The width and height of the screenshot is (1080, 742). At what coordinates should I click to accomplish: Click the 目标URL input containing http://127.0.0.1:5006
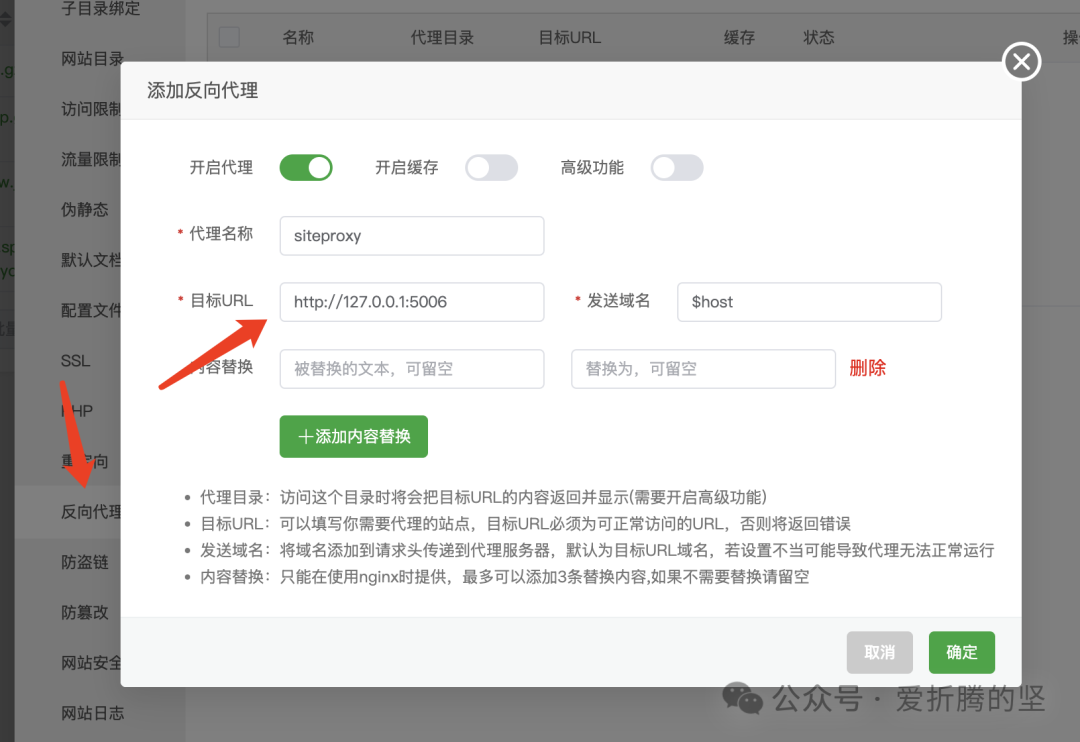[x=411, y=302]
